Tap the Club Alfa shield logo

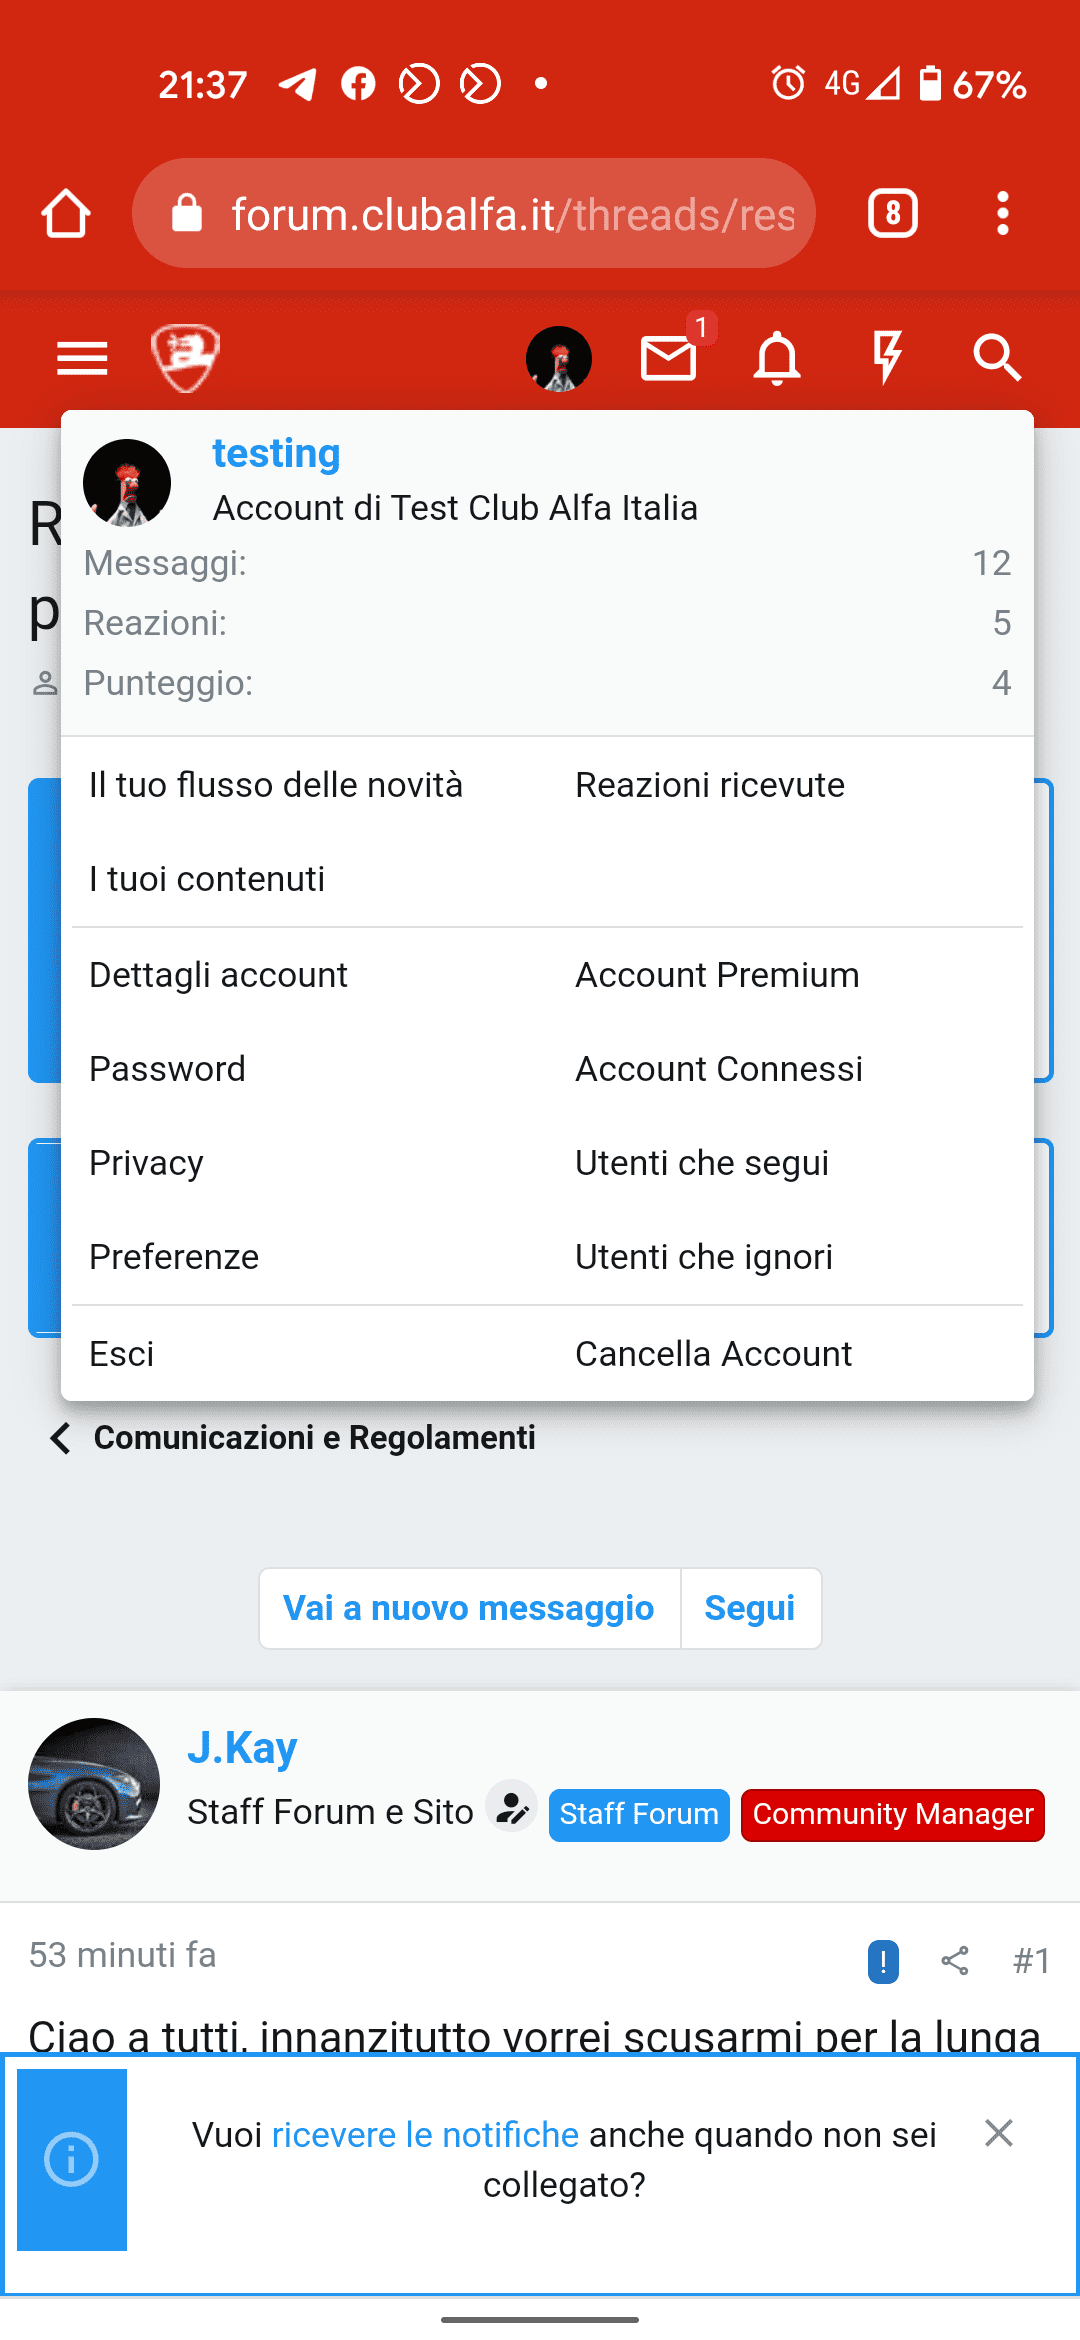pyautogui.click(x=186, y=358)
